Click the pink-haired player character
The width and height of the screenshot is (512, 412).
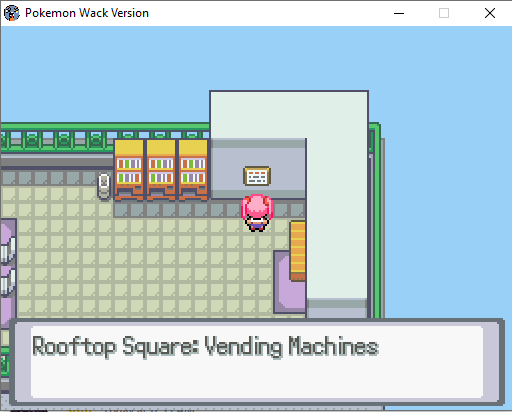(x=257, y=213)
